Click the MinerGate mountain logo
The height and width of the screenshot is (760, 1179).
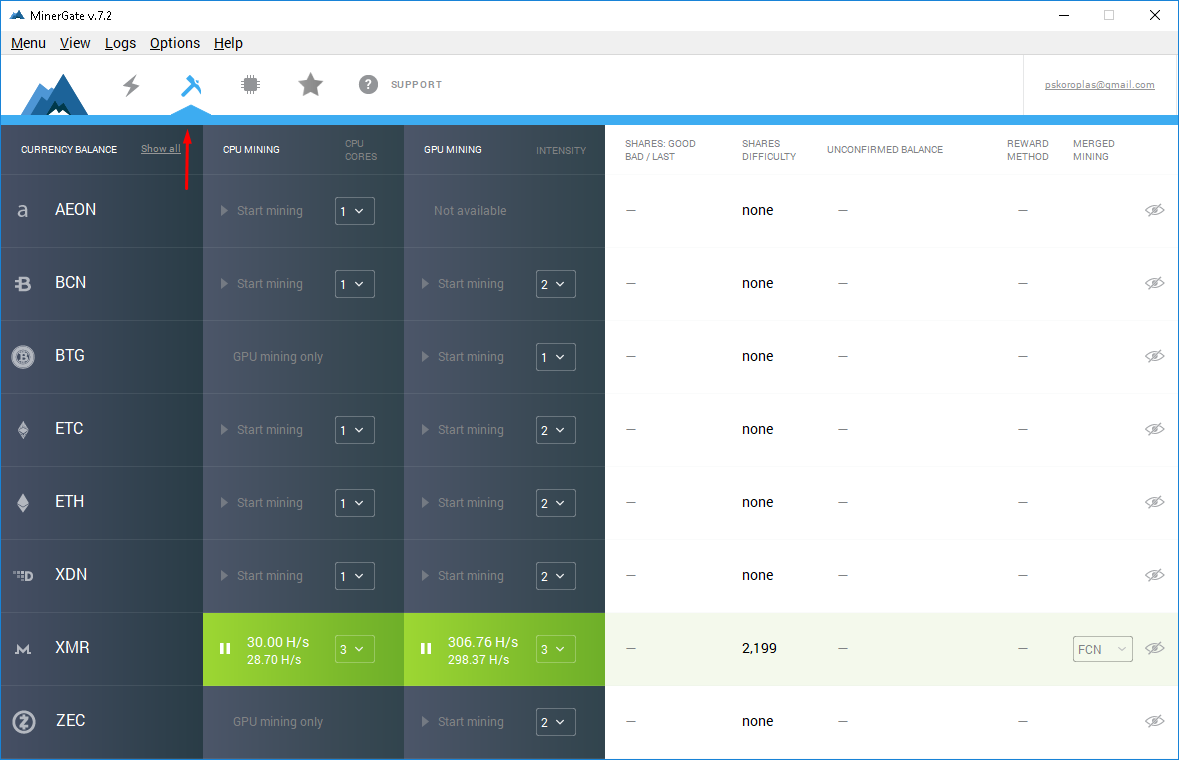[55, 95]
